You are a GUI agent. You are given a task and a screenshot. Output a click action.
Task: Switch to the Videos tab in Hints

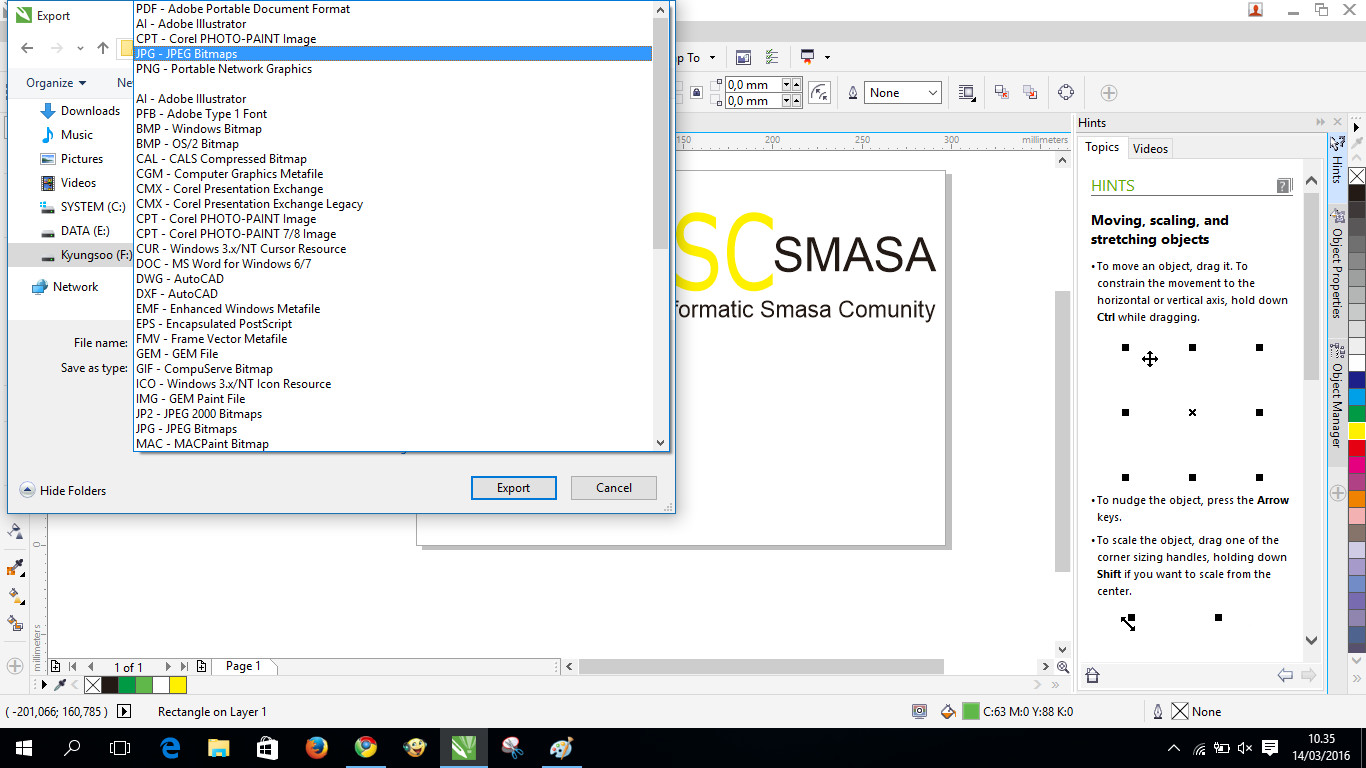coord(1150,149)
